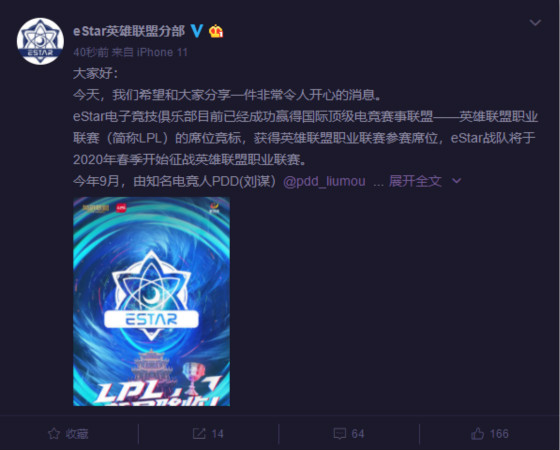Click the chevron after 展开全文

point(456,181)
